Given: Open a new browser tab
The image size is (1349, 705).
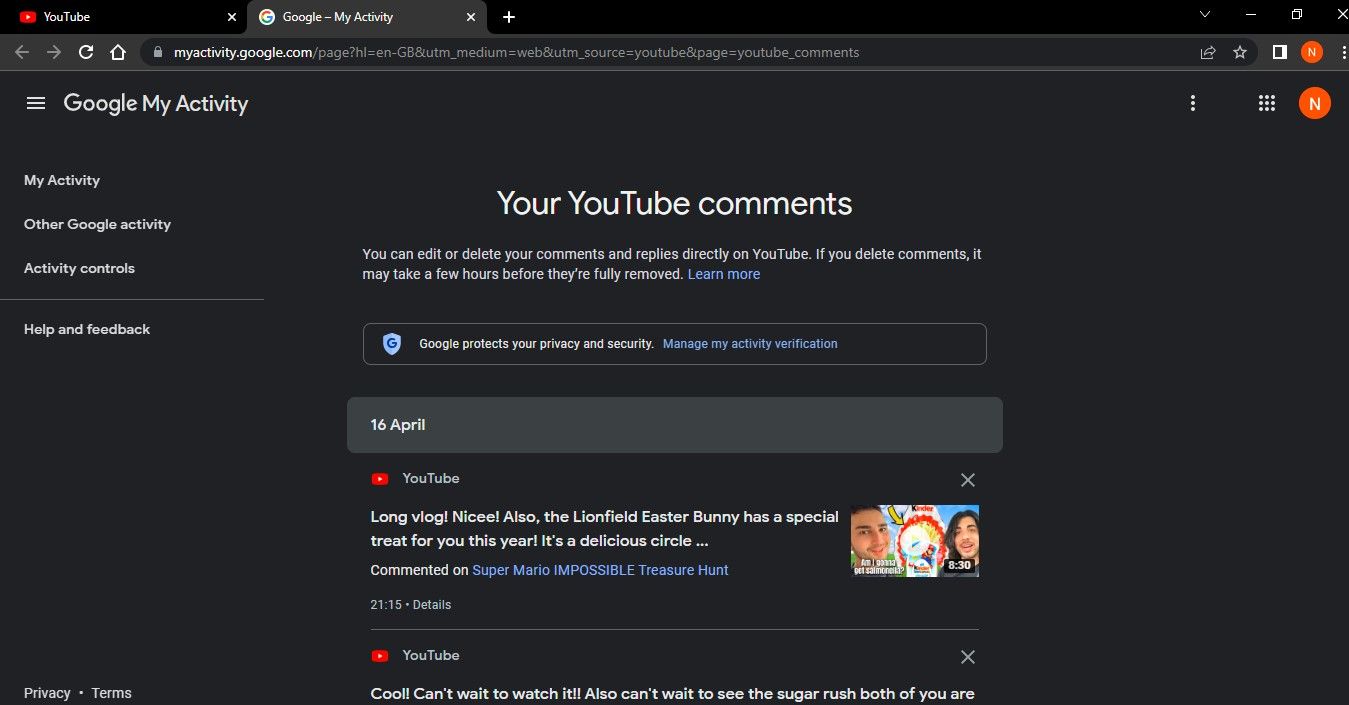Looking at the screenshot, I should (509, 17).
